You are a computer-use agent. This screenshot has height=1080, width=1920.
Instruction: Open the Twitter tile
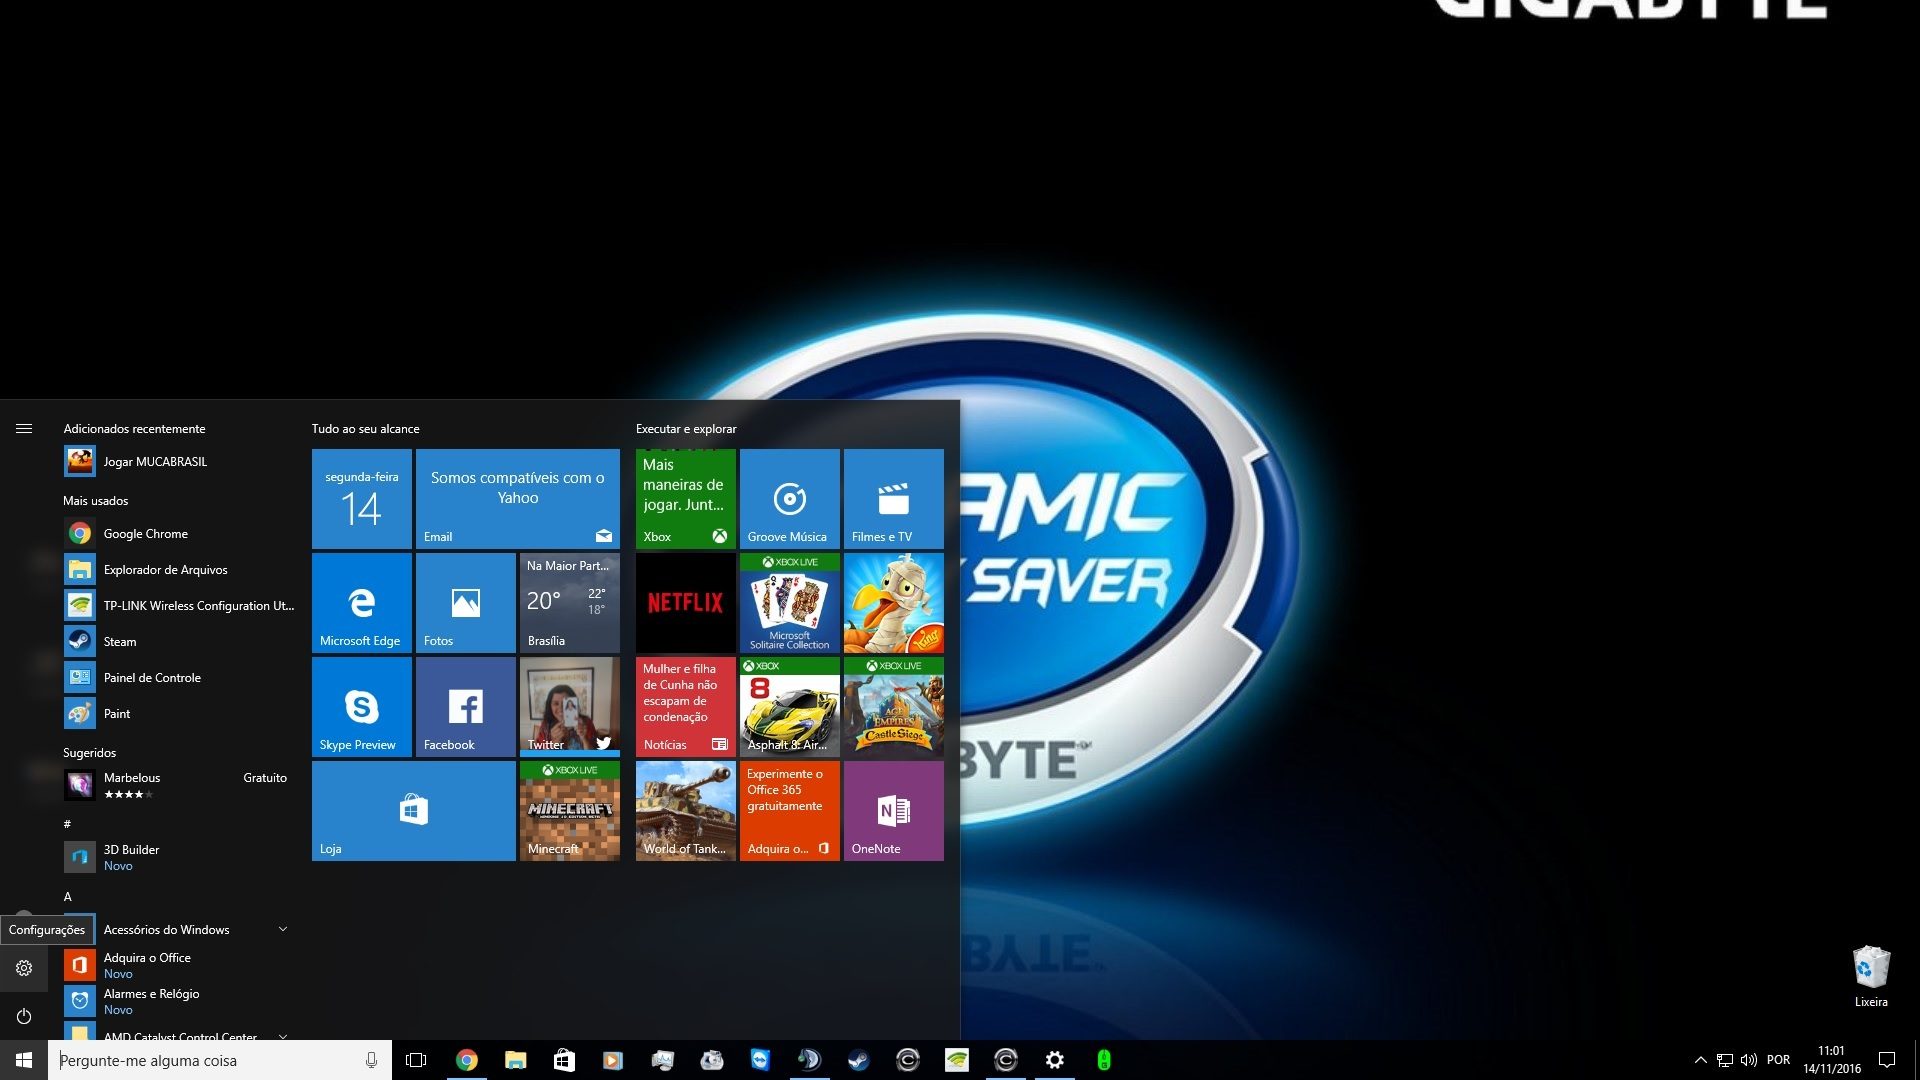[x=570, y=707]
